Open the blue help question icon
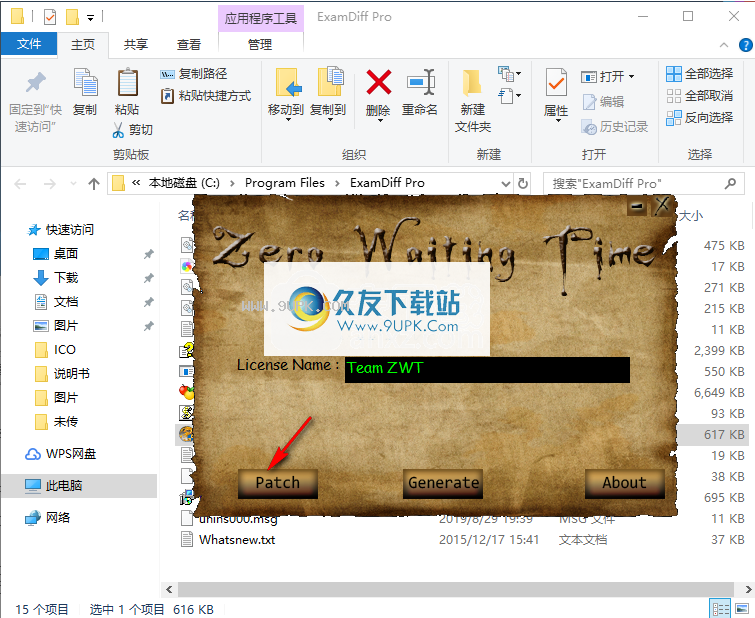 tap(745, 45)
